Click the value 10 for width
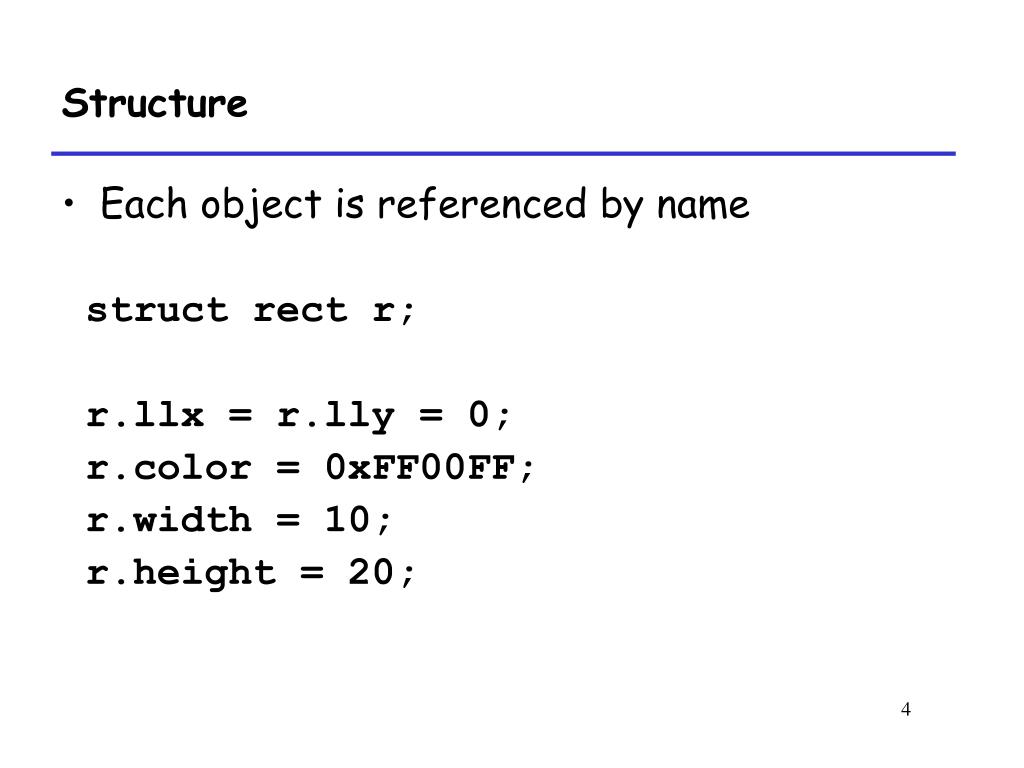 point(347,520)
